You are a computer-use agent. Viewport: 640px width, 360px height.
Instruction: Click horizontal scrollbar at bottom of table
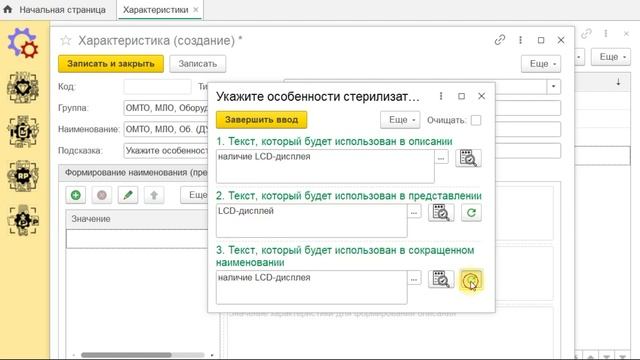click(126, 355)
